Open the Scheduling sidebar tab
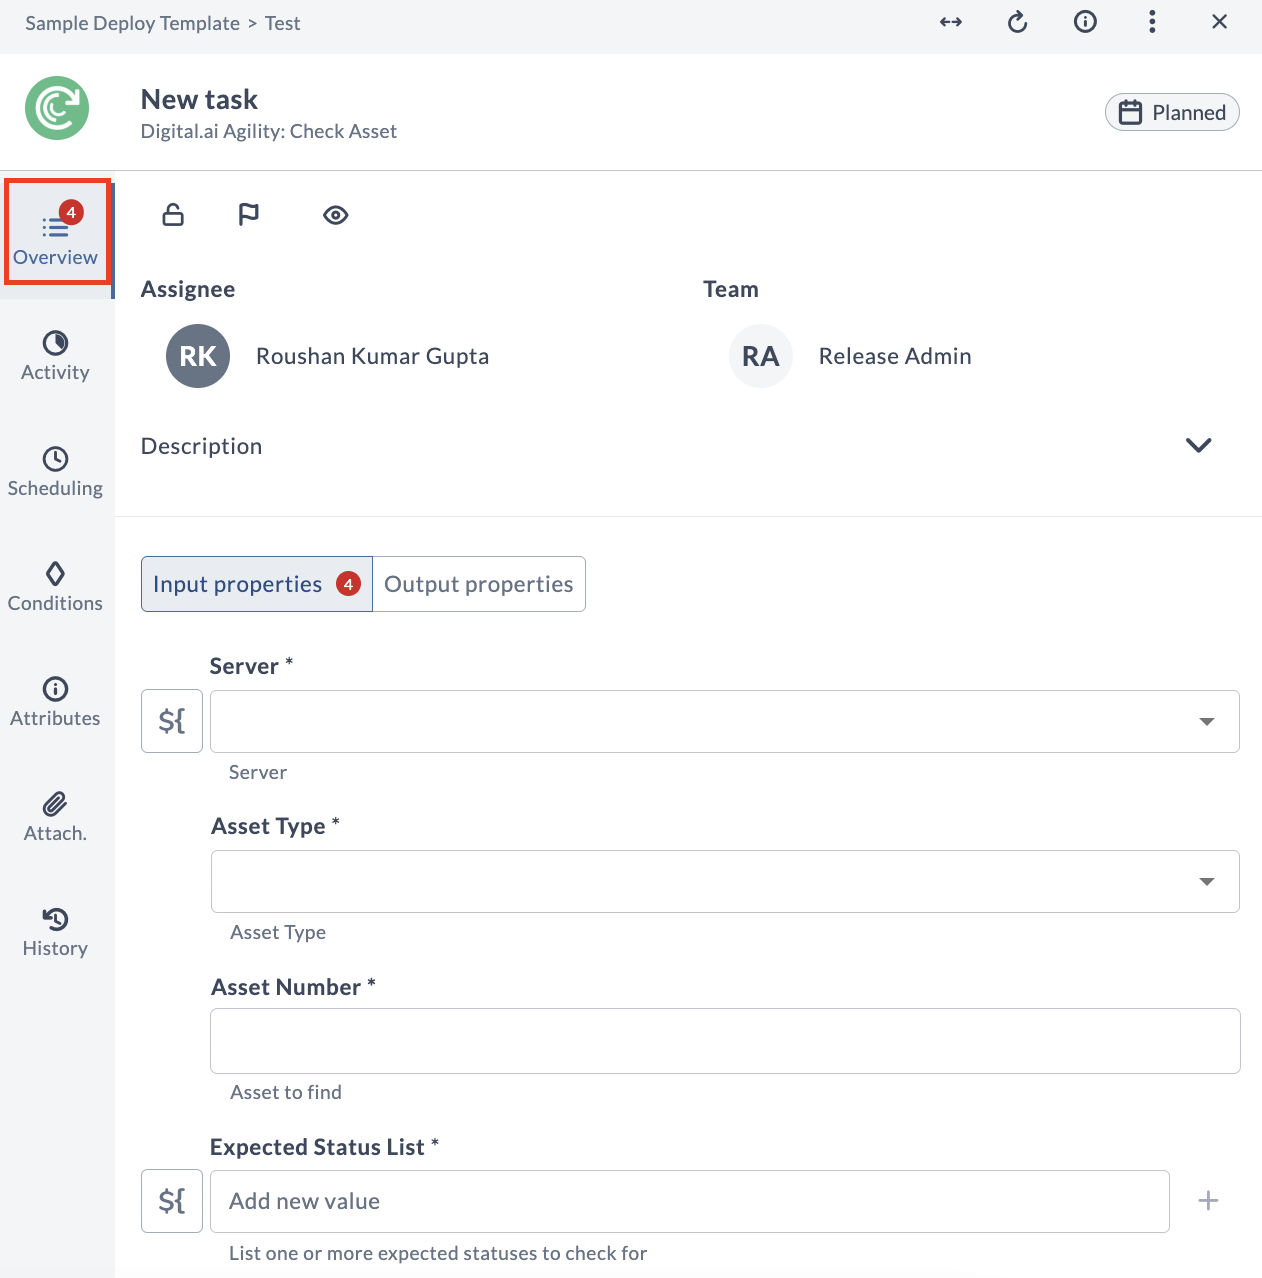The width and height of the screenshot is (1262, 1278). (x=56, y=473)
